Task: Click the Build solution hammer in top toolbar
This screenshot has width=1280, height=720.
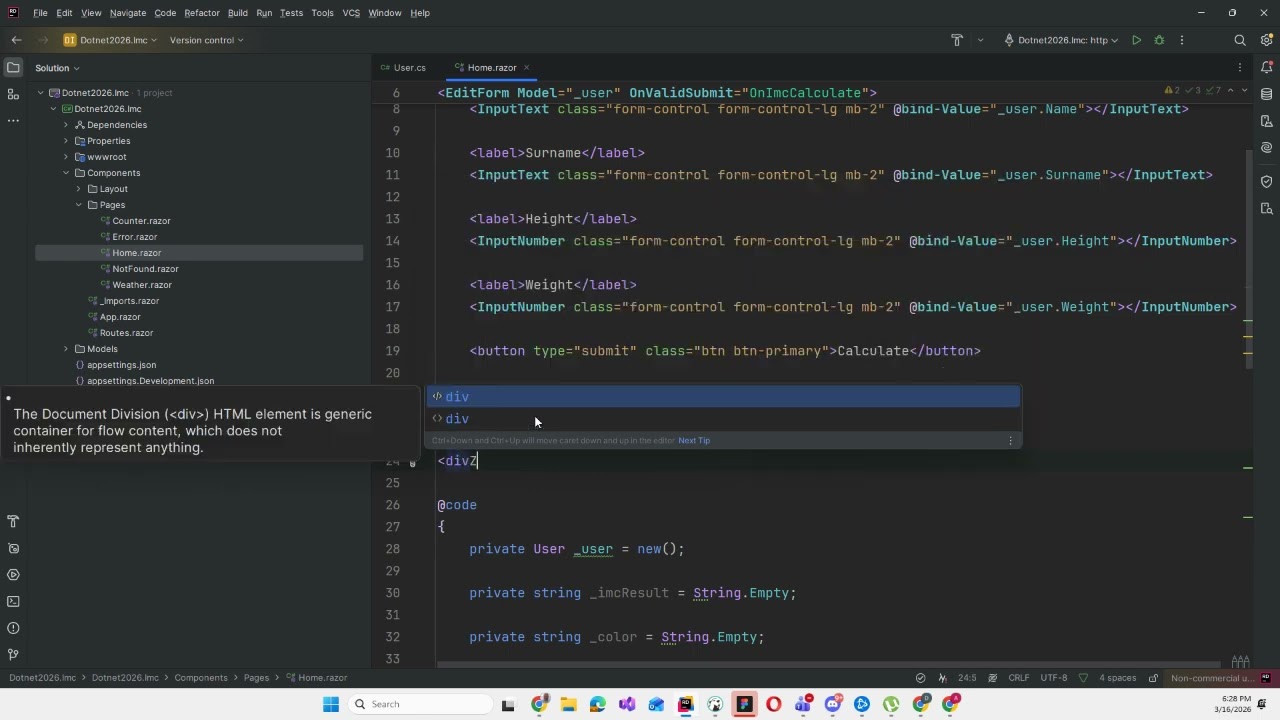Action: (957, 40)
